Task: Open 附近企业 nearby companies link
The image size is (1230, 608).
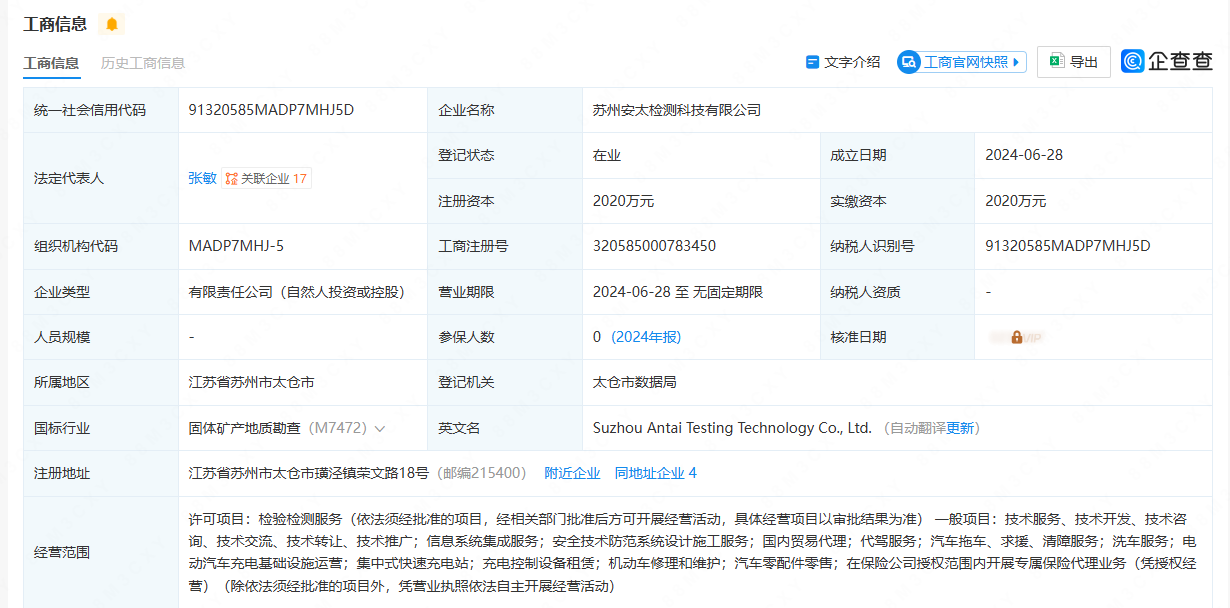Action: click(x=572, y=473)
